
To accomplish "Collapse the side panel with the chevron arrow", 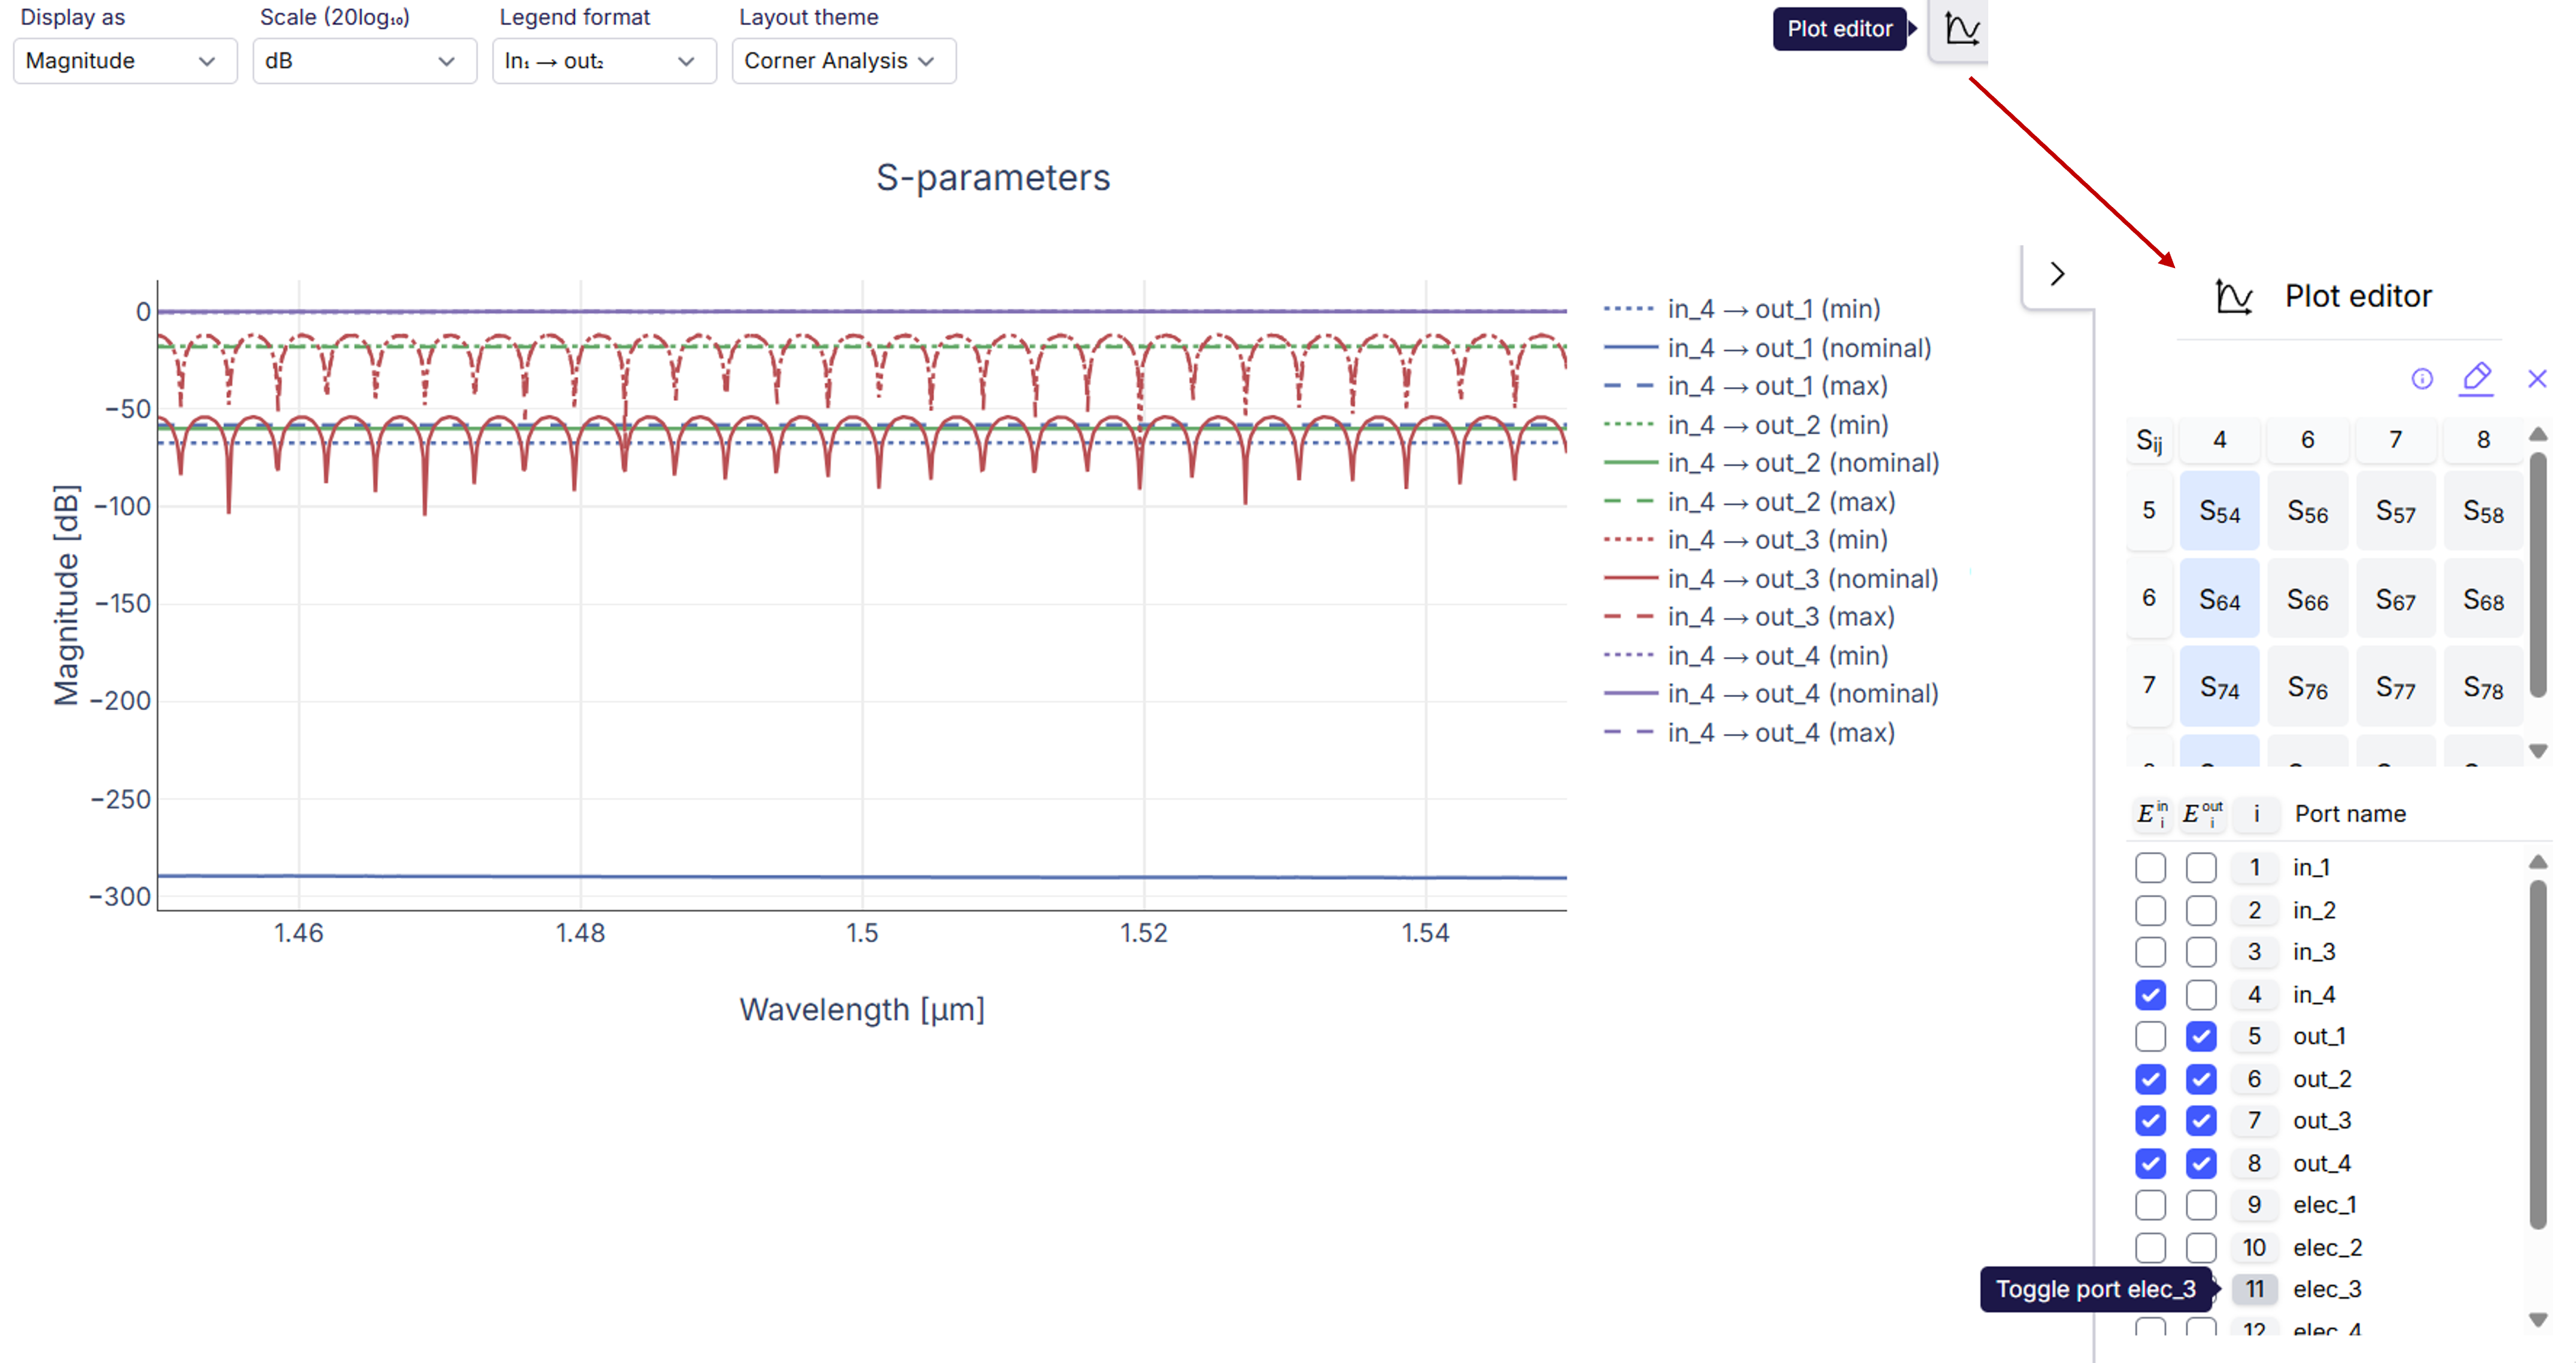I will click(x=2056, y=274).
